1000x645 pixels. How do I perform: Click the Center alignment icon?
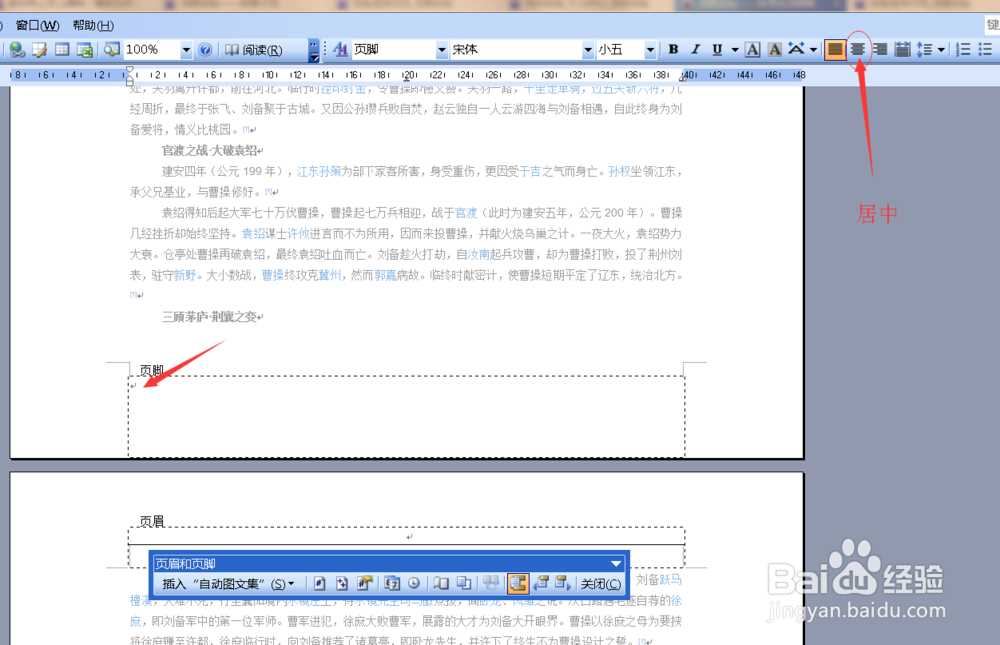pos(858,49)
